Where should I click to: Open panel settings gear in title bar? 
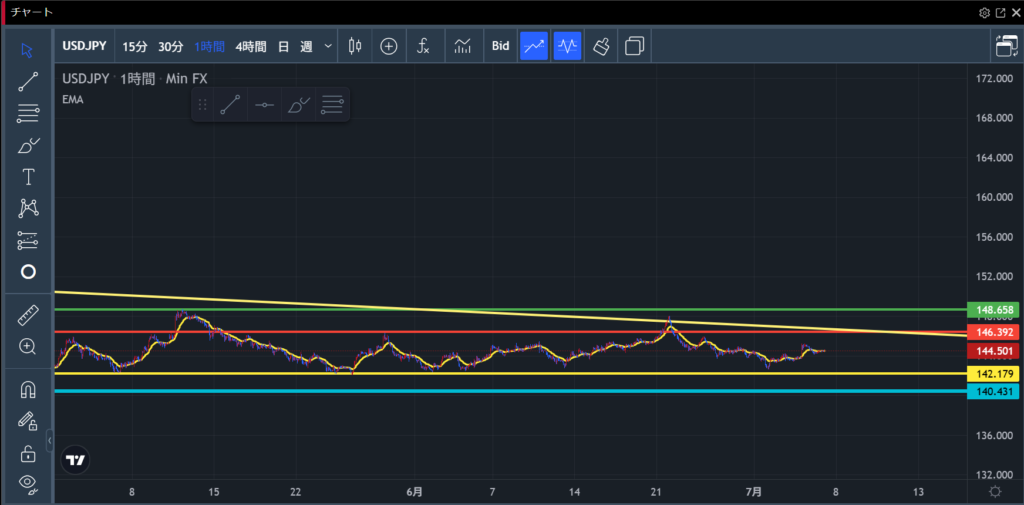(985, 12)
